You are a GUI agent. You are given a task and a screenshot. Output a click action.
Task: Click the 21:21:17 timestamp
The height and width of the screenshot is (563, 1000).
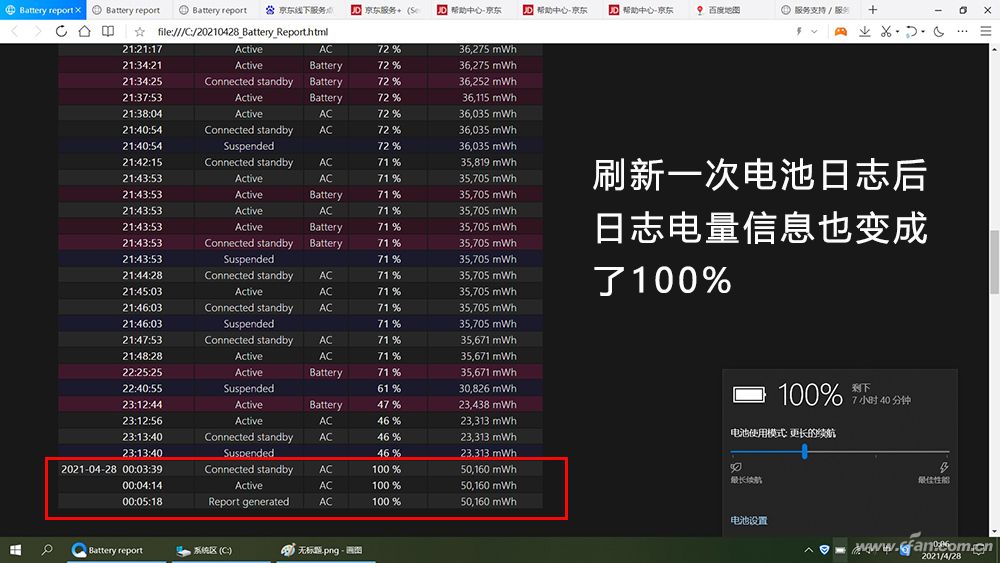click(142, 49)
